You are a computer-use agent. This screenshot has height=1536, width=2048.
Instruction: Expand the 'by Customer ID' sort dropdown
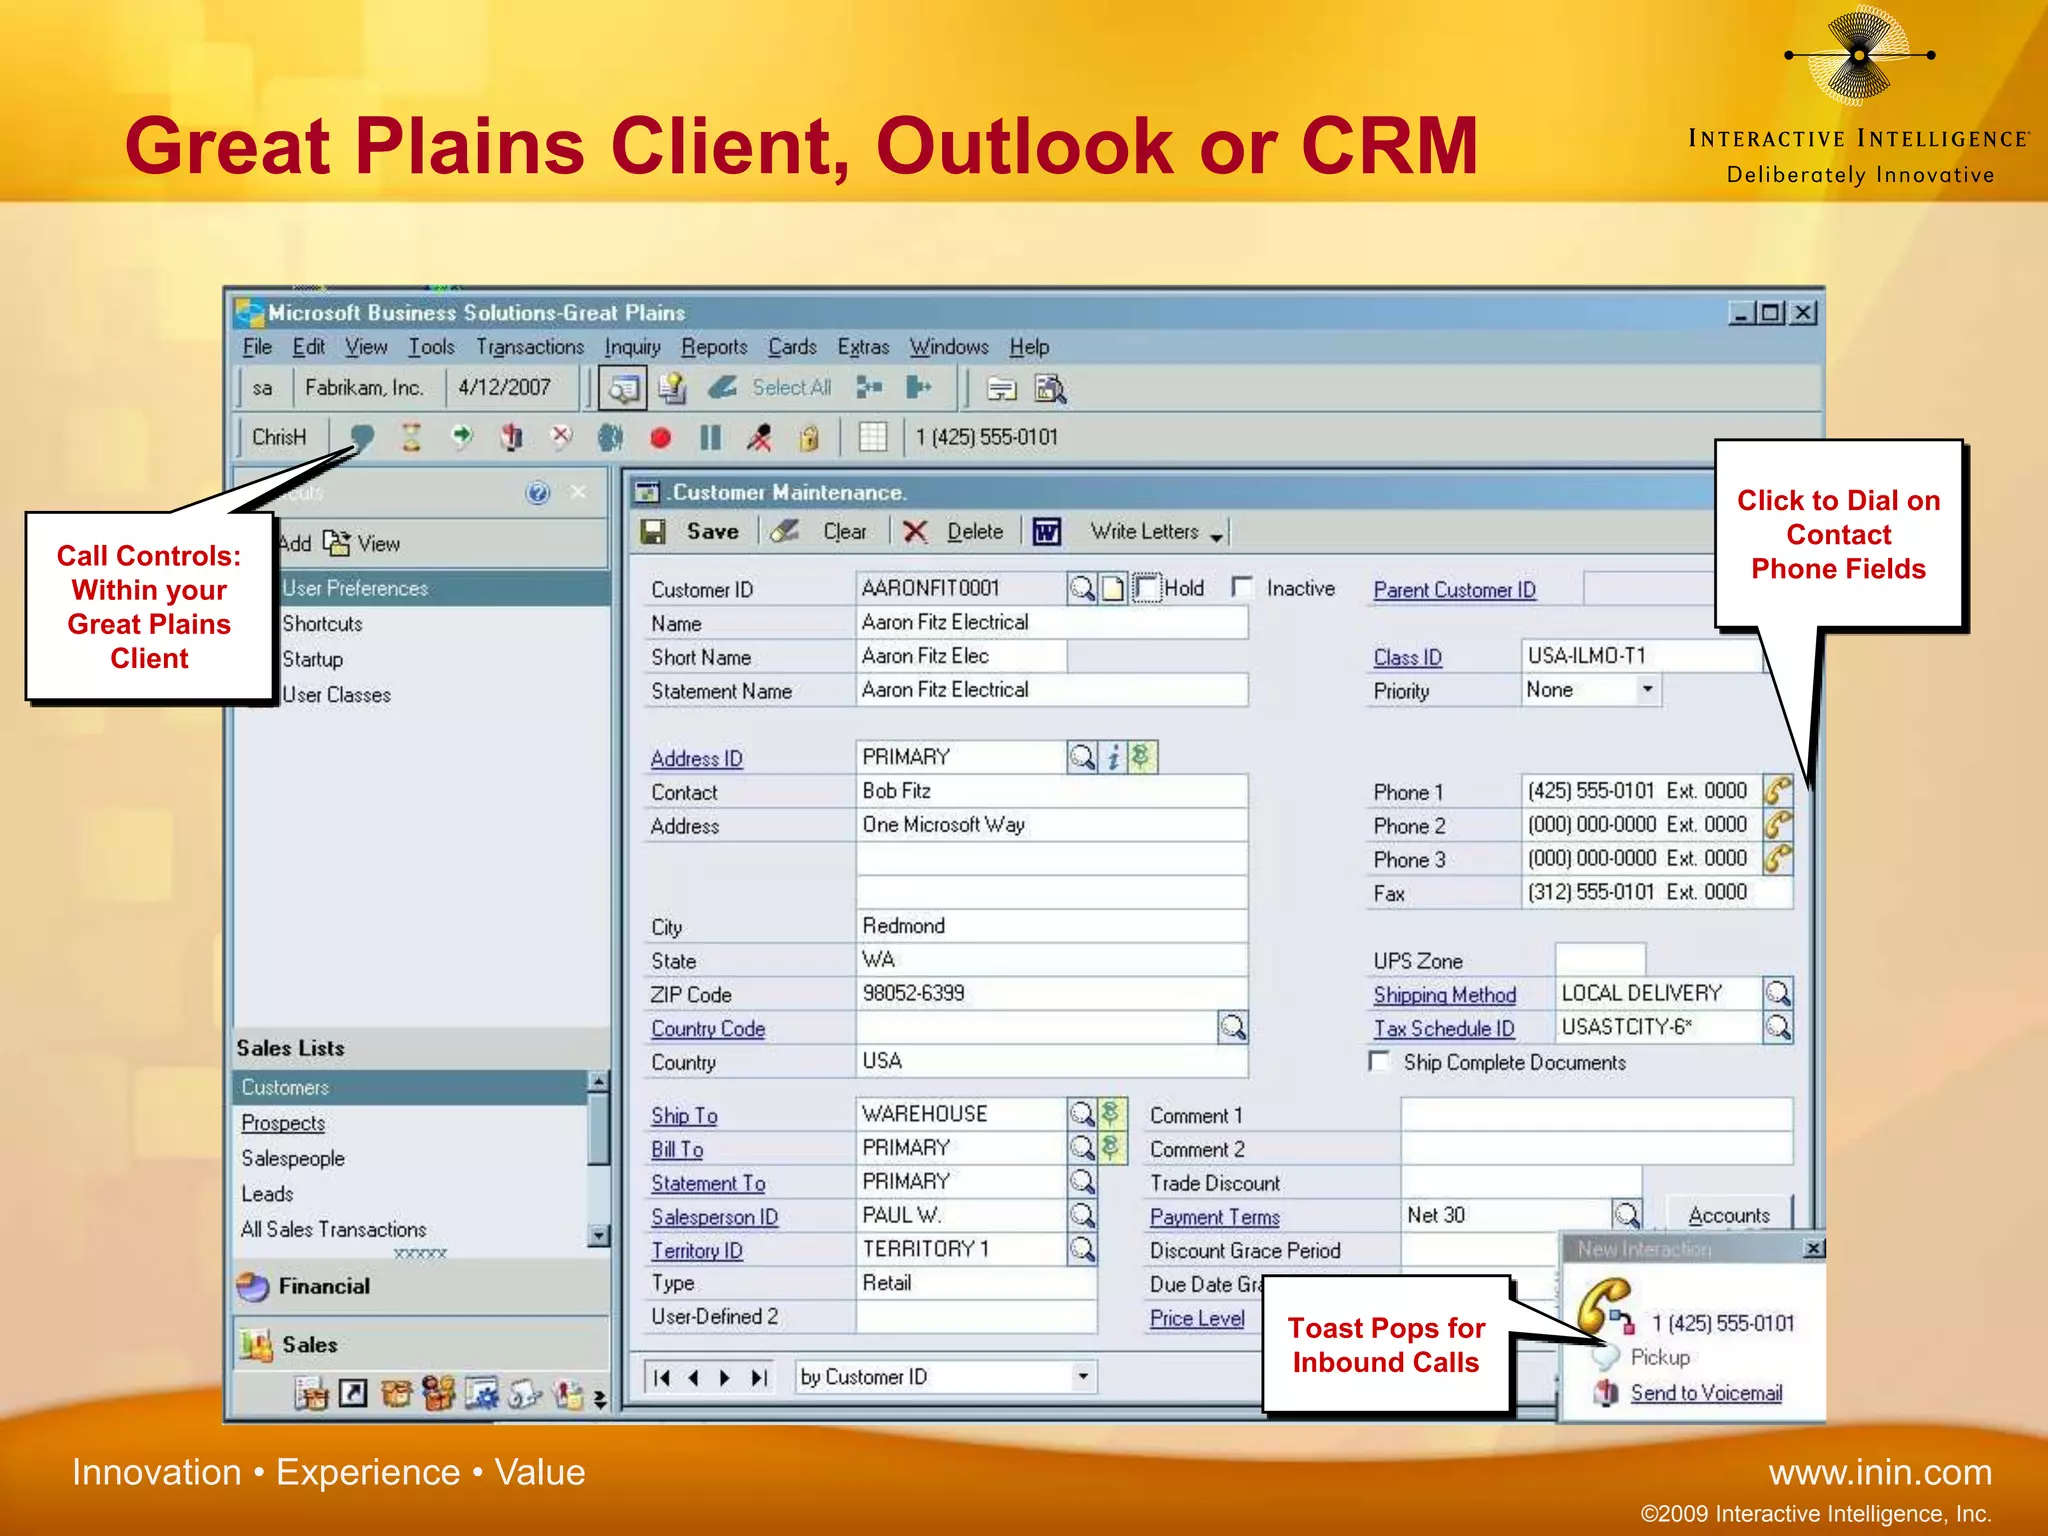coord(1082,1377)
